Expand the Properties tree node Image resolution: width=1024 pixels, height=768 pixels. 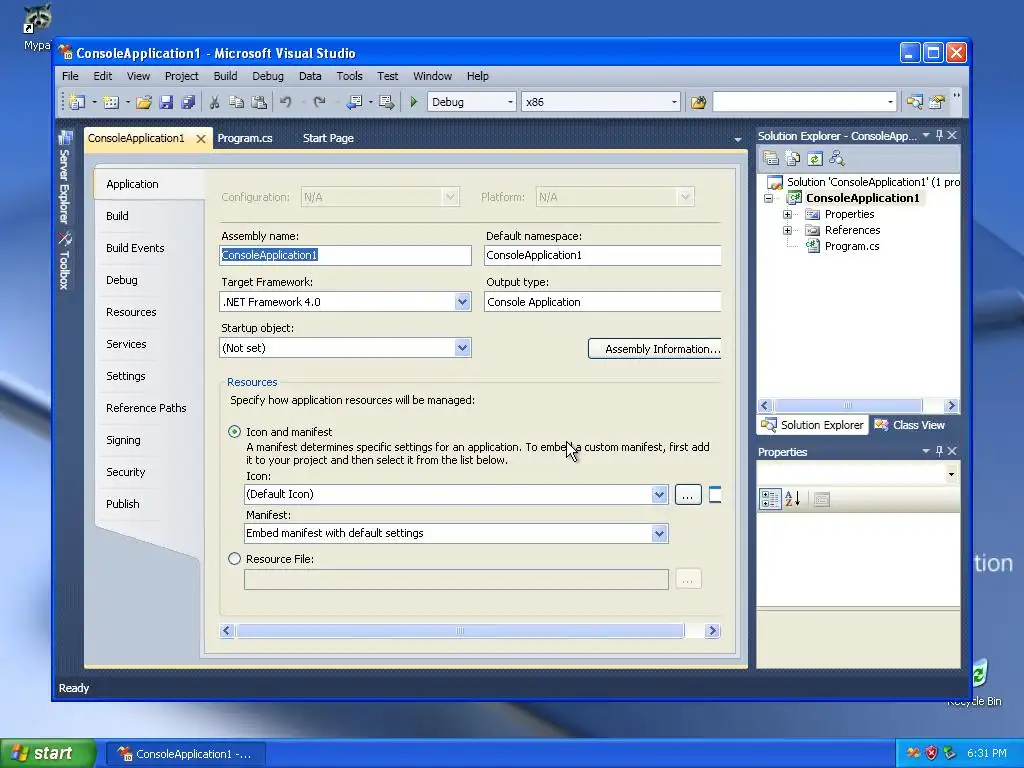(x=788, y=214)
